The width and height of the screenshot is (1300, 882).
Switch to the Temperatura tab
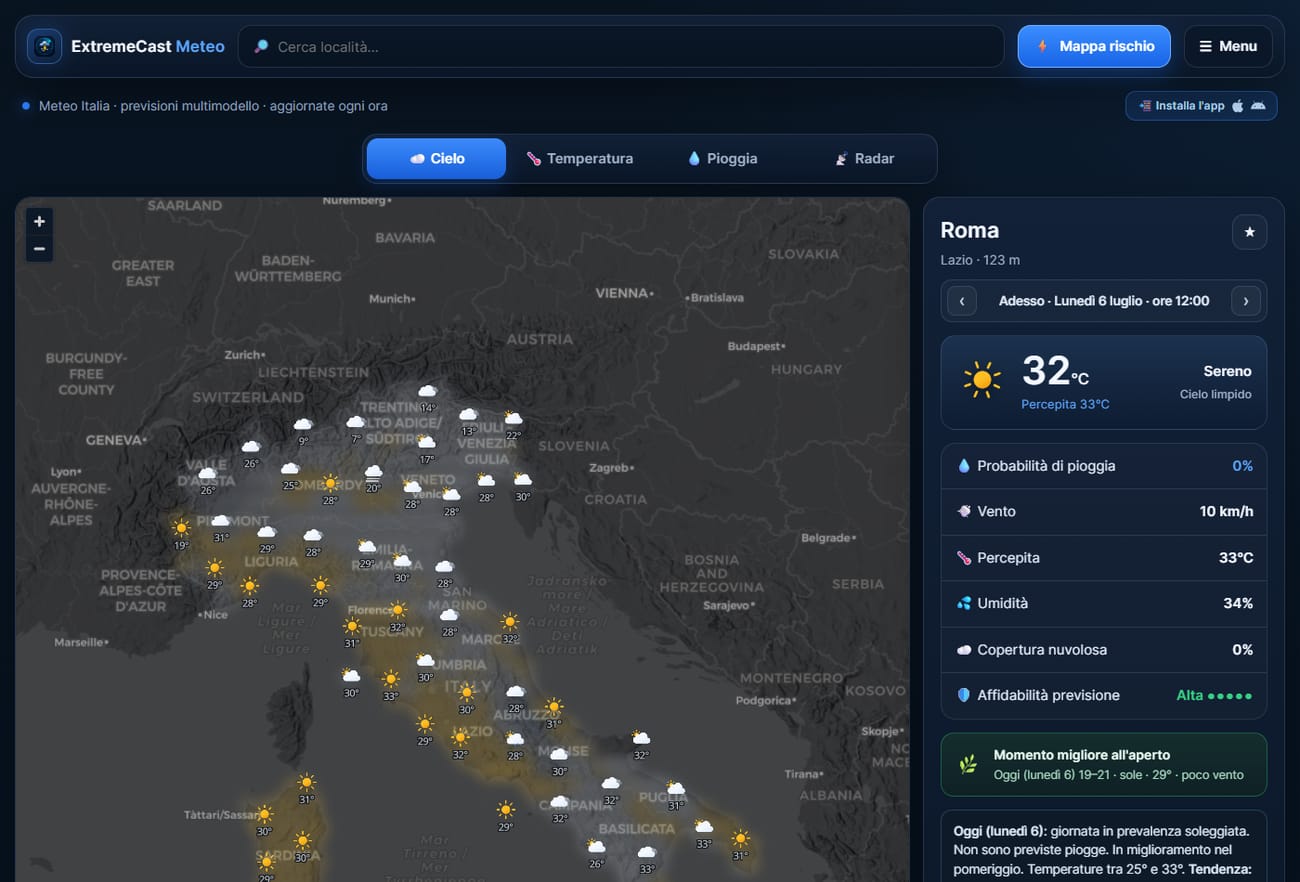[579, 158]
